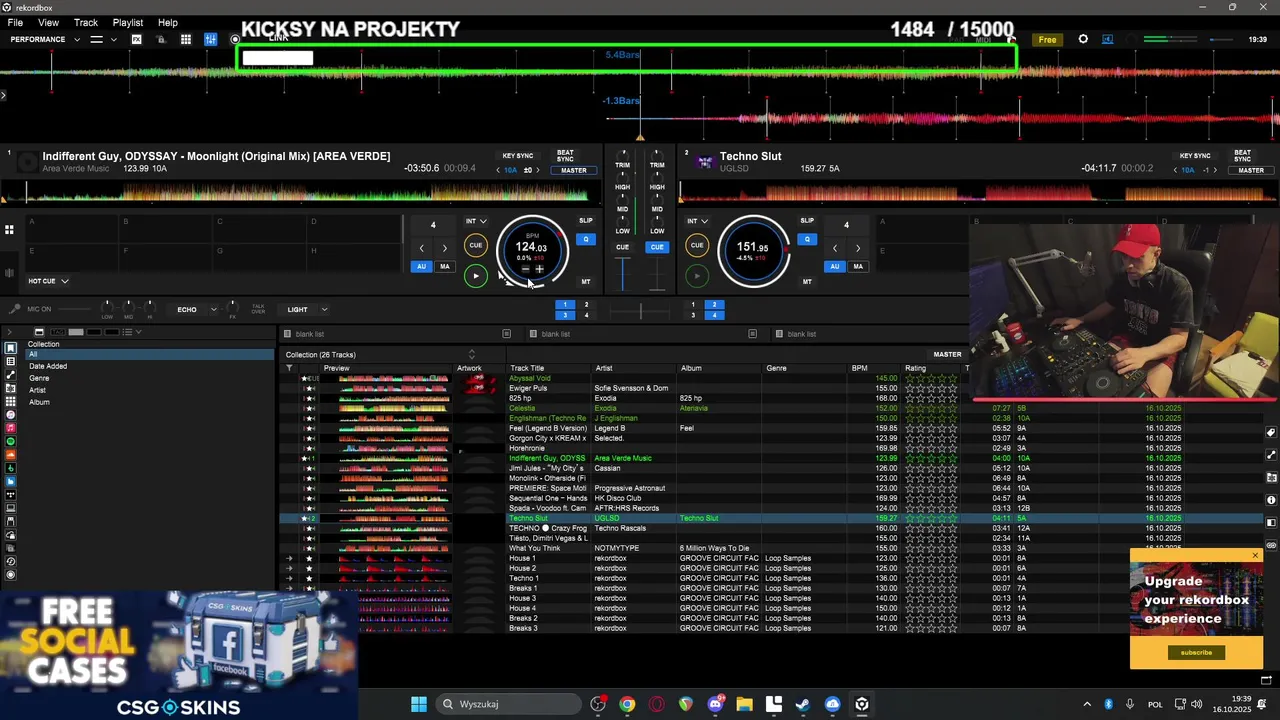1280x720 pixels.
Task: Click CUE button on deck 2
Action: (697, 245)
